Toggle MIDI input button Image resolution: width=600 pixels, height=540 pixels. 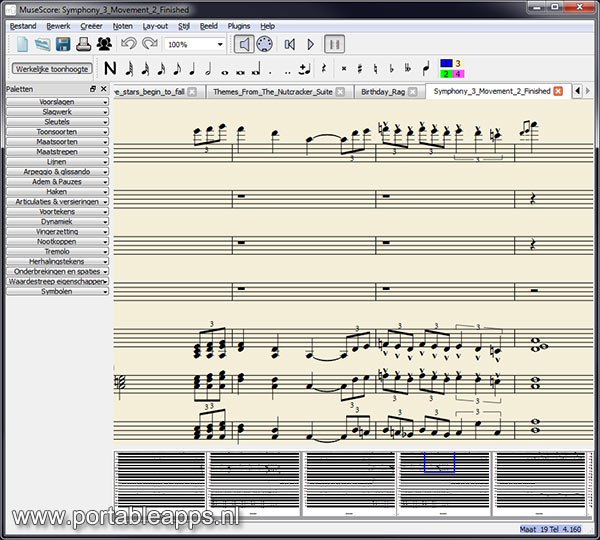(264, 44)
